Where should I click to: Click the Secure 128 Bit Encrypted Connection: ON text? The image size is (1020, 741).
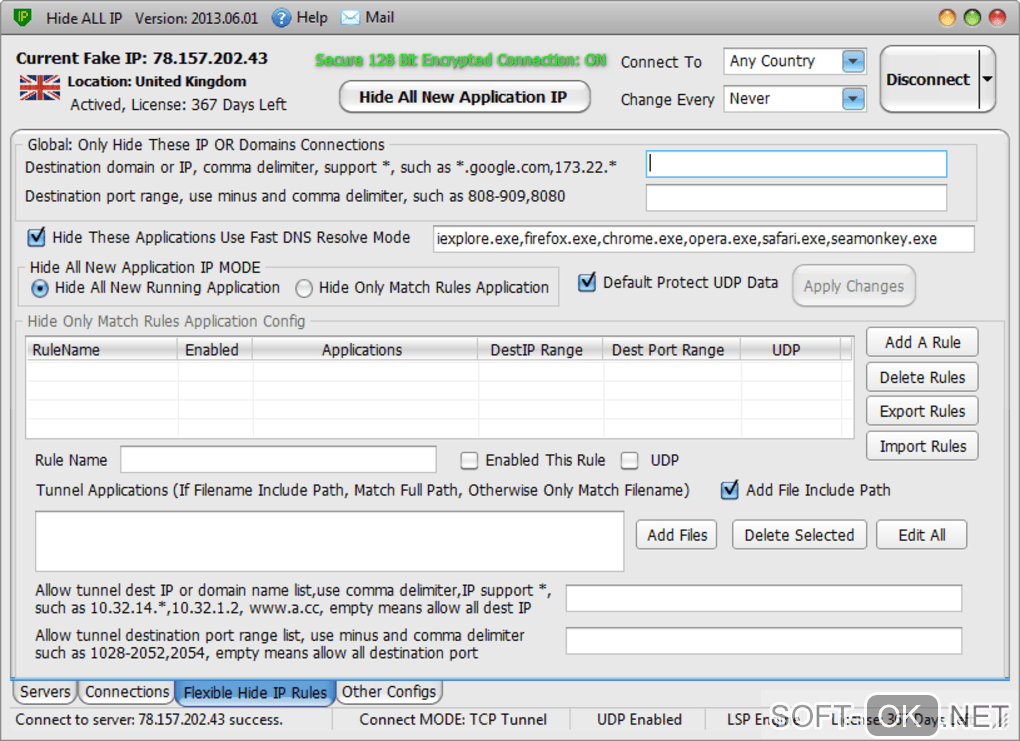tap(461, 61)
